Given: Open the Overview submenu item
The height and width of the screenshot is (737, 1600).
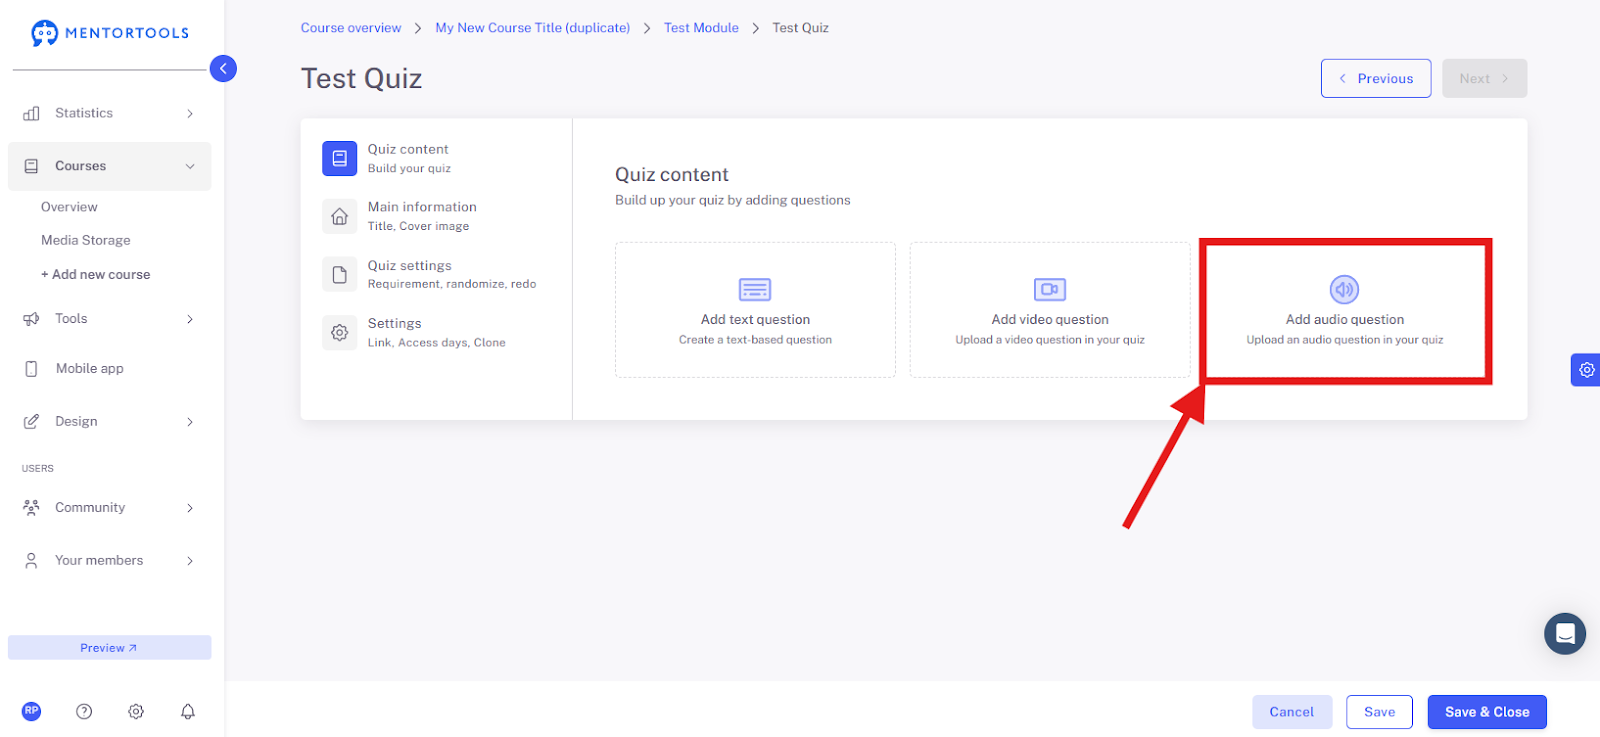Looking at the screenshot, I should pyautogui.click(x=69, y=207).
